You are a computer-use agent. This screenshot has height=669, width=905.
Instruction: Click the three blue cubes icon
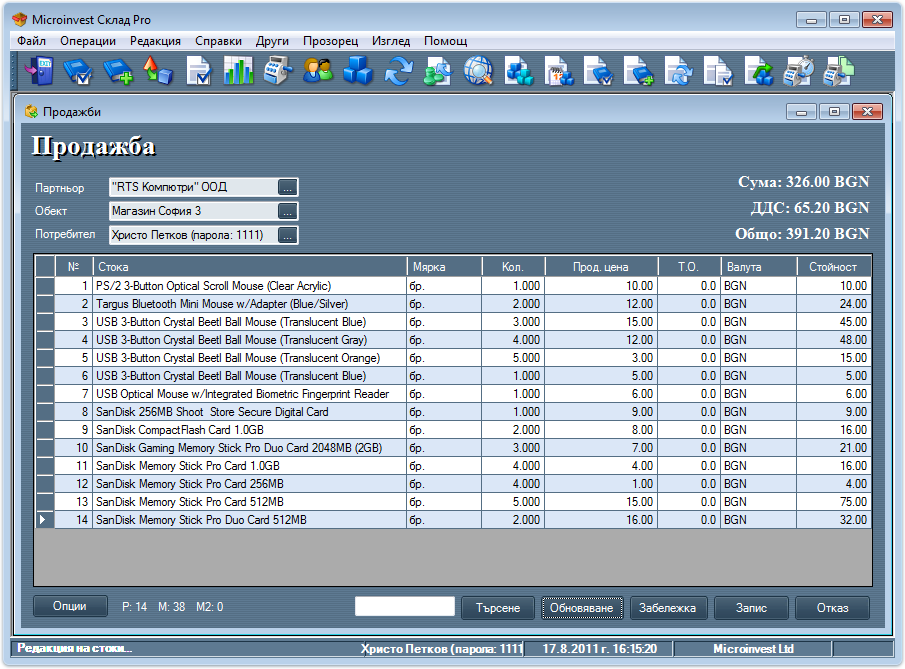[x=358, y=71]
